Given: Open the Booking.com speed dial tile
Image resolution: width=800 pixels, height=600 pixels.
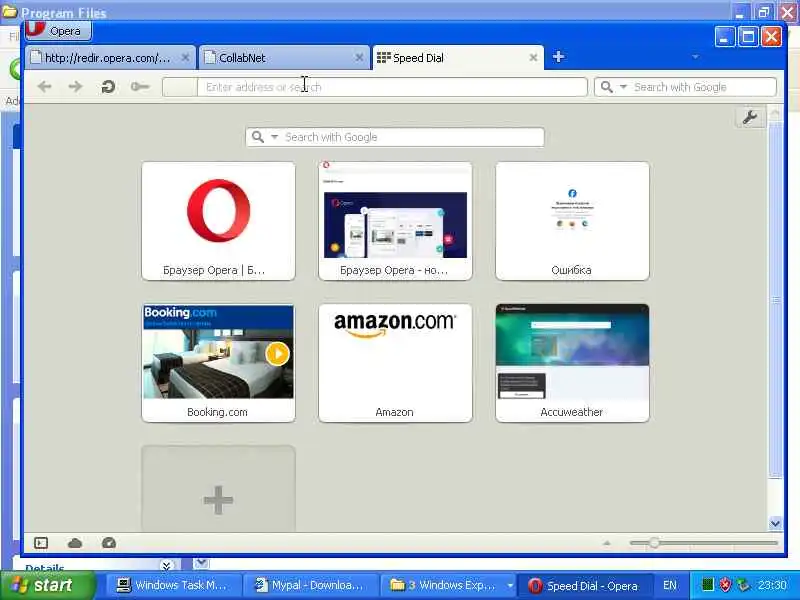Looking at the screenshot, I should click(x=218, y=363).
